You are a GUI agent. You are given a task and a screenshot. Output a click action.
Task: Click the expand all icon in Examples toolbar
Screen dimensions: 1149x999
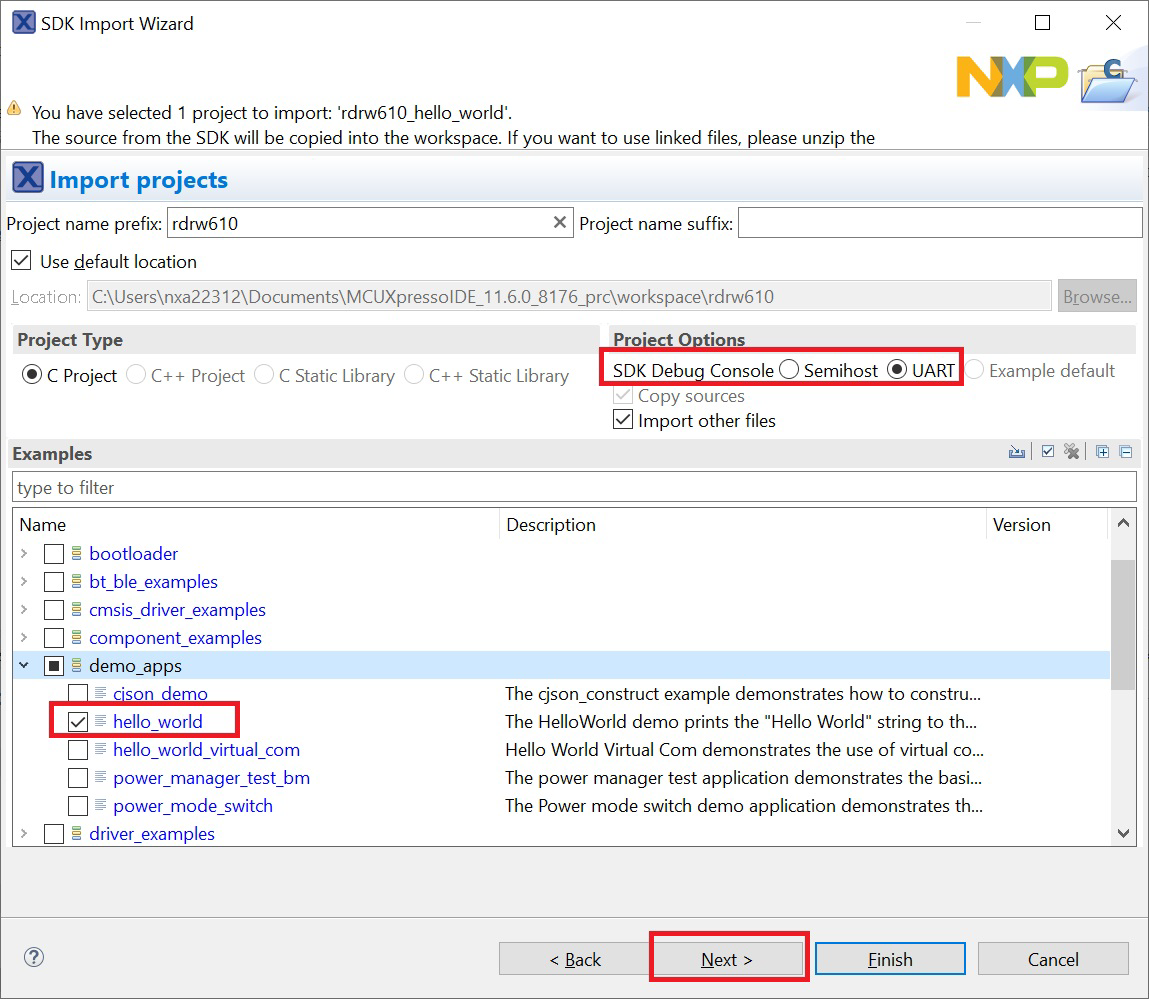pos(1102,452)
